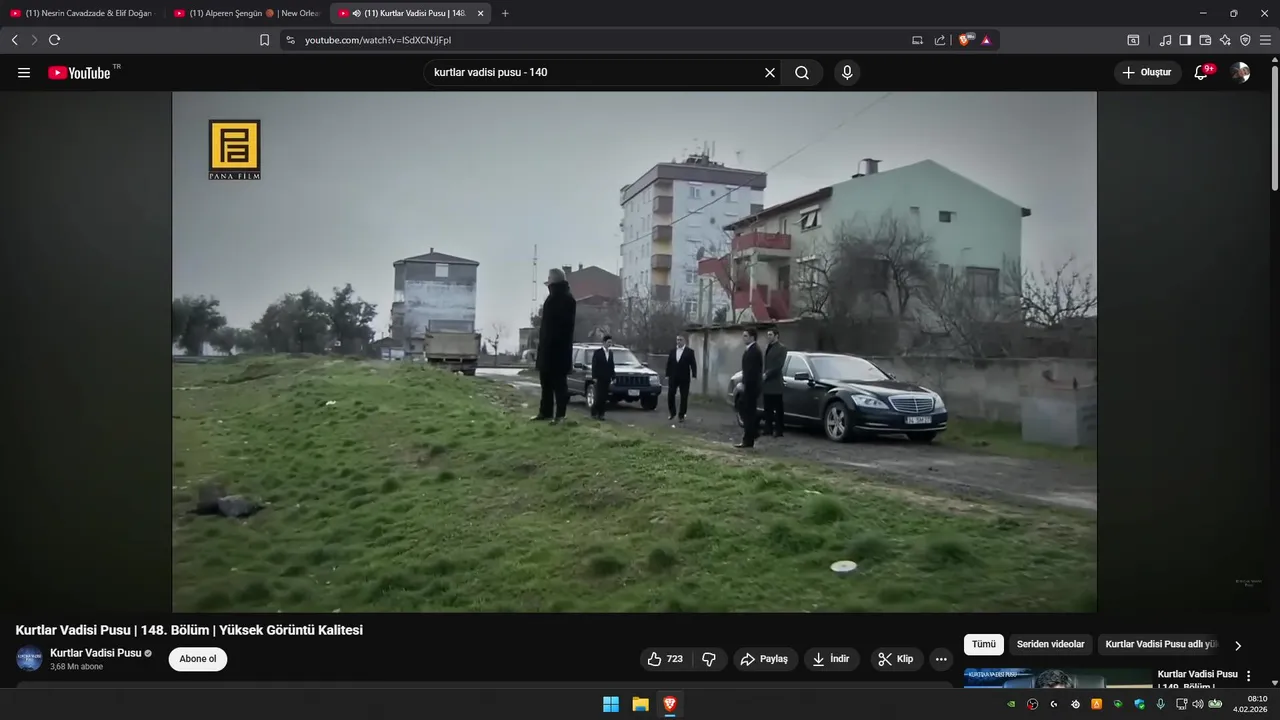Open Brave Wallet icon

1205,40
